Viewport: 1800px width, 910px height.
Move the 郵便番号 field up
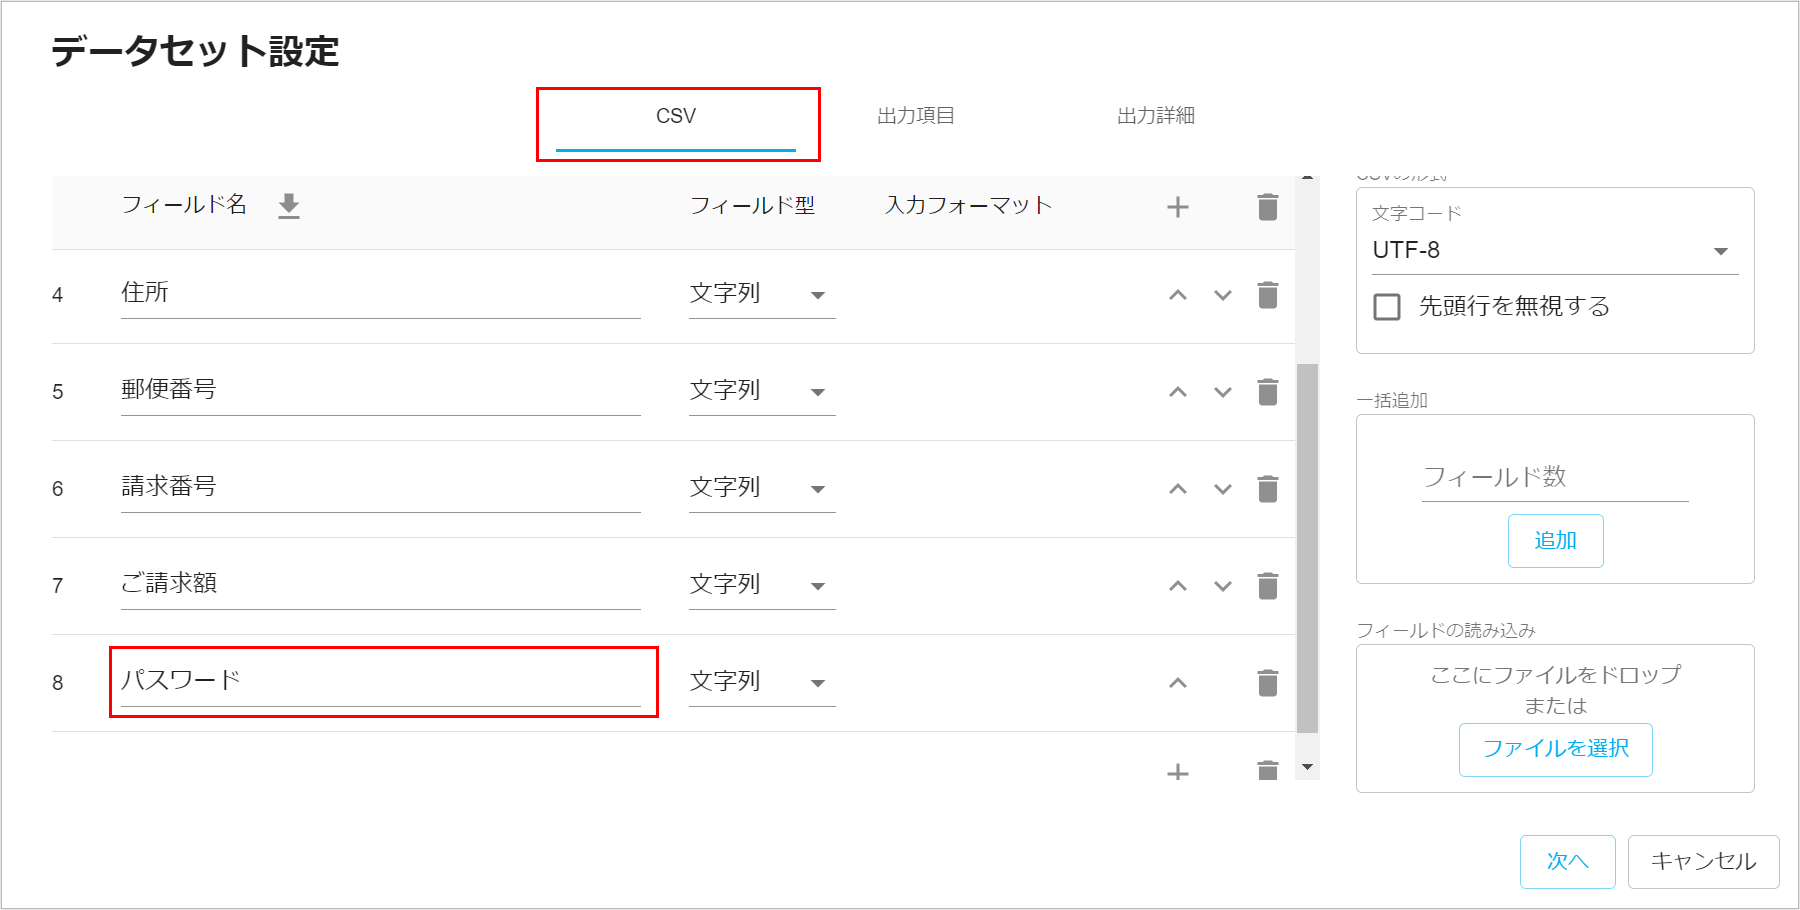(1178, 392)
